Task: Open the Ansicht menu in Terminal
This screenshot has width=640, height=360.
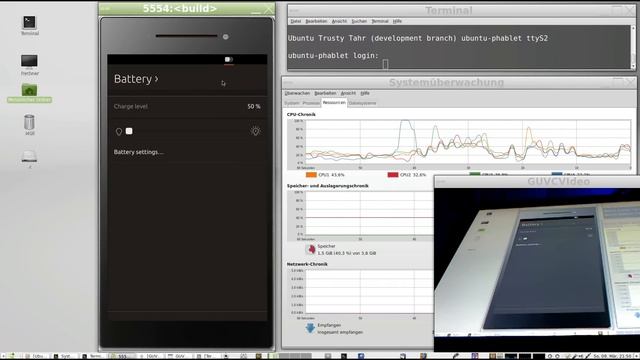Action: point(339,21)
